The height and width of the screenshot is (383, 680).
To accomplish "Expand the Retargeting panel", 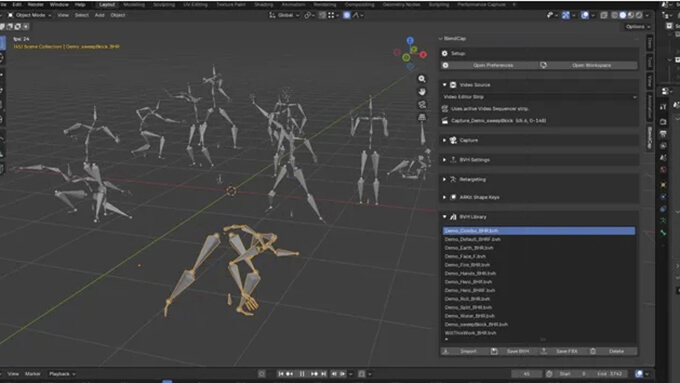I will tap(445, 179).
